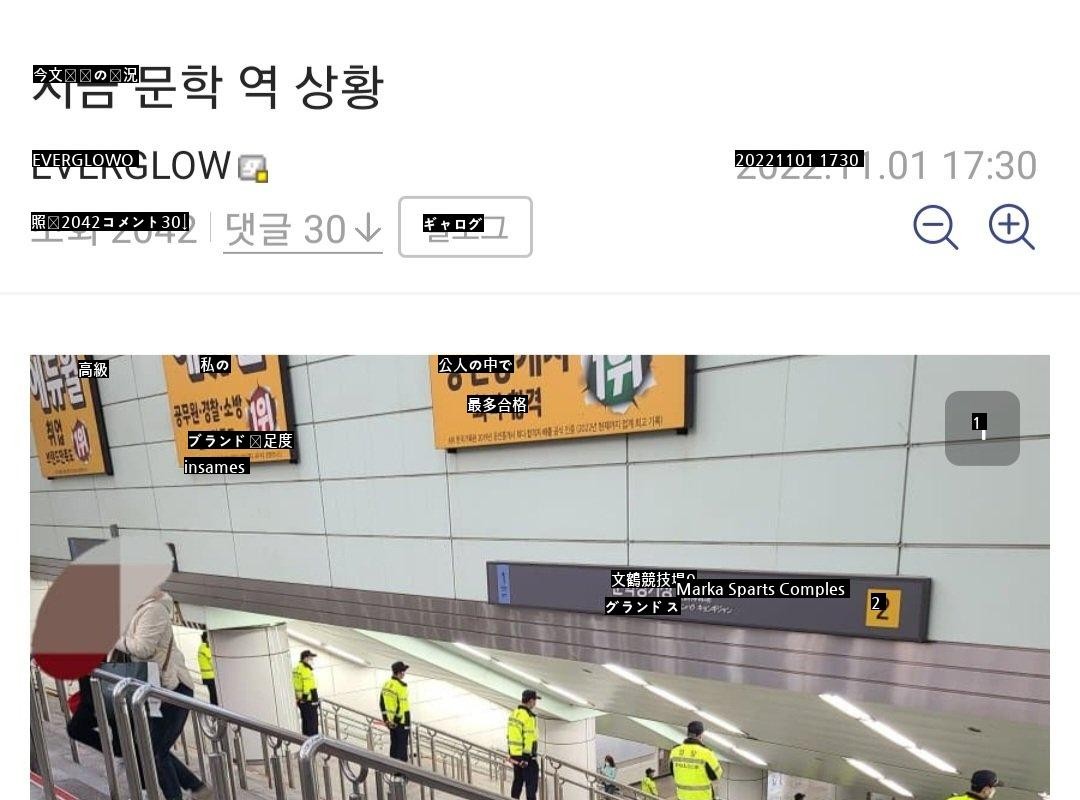Open the 갤로그 button
The image size is (1080, 800).
(x=465, y=227)
